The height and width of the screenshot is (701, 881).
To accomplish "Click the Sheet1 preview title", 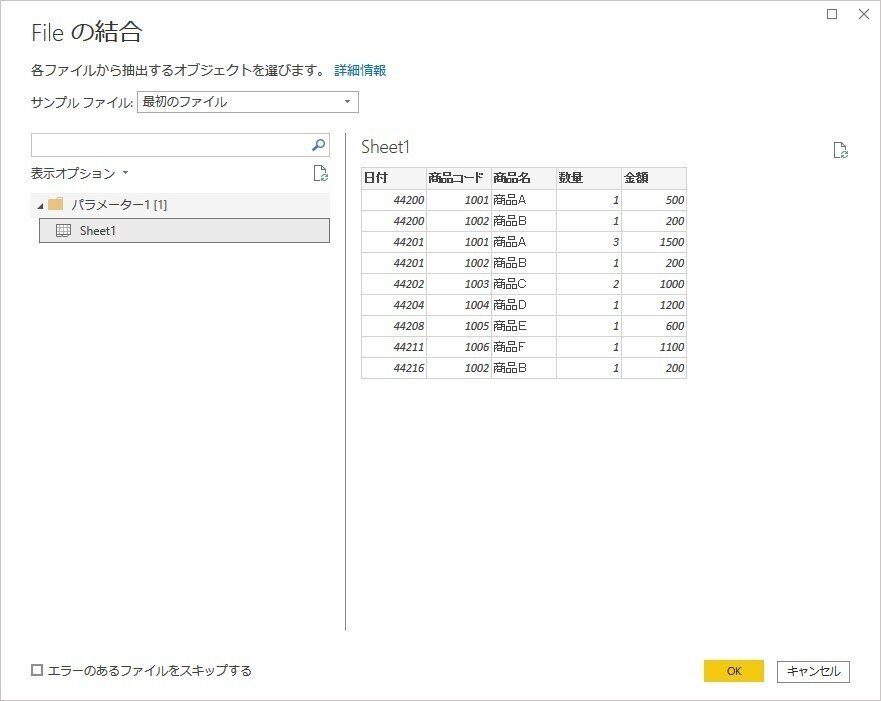I will [385, 147].
